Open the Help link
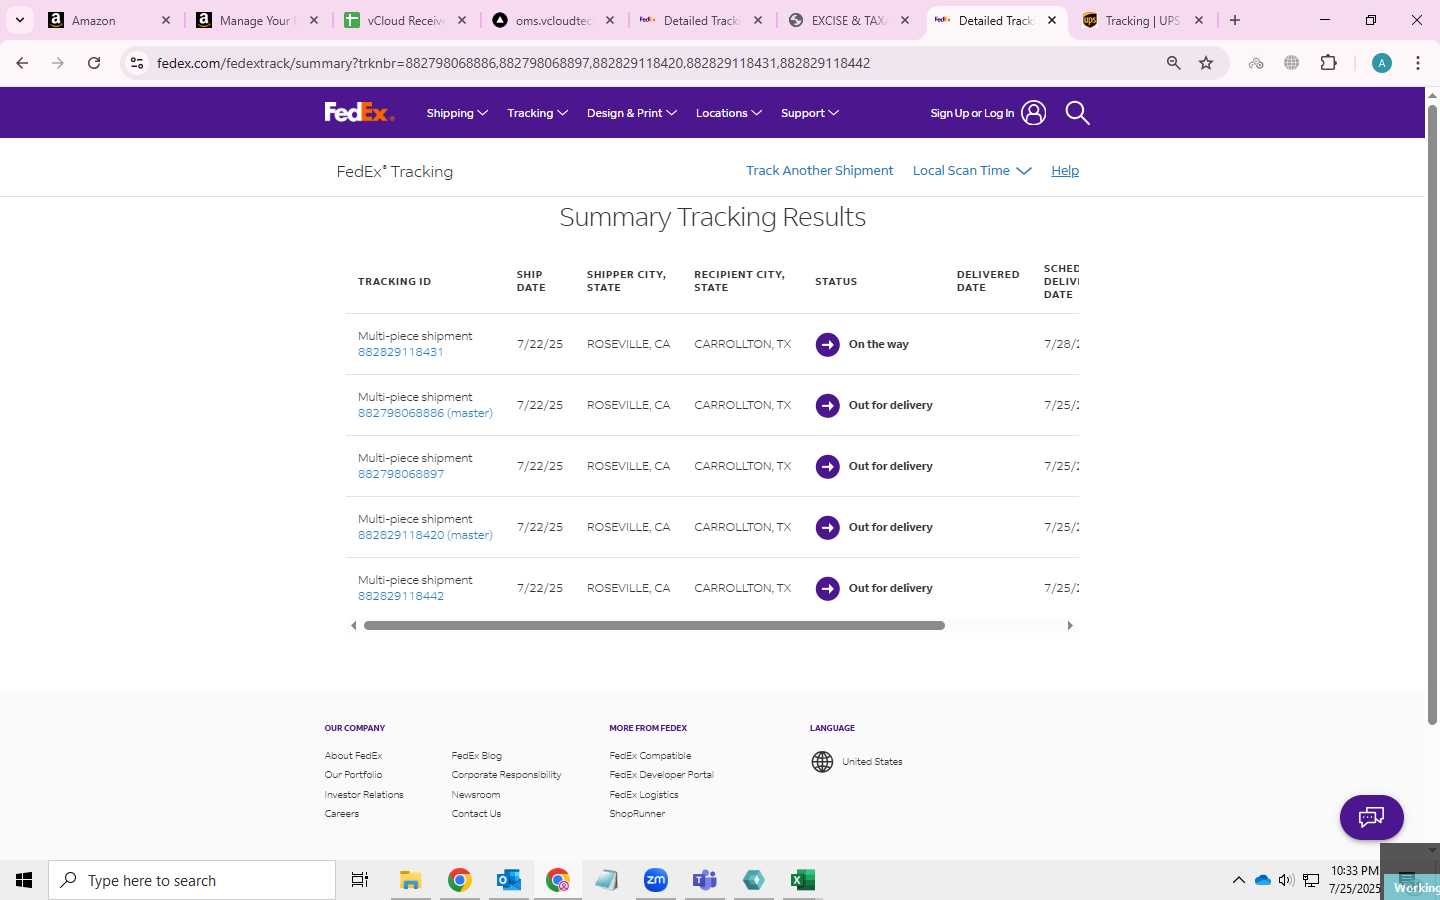Viewport: 1440px width, 900px height. click(1065, 171)
